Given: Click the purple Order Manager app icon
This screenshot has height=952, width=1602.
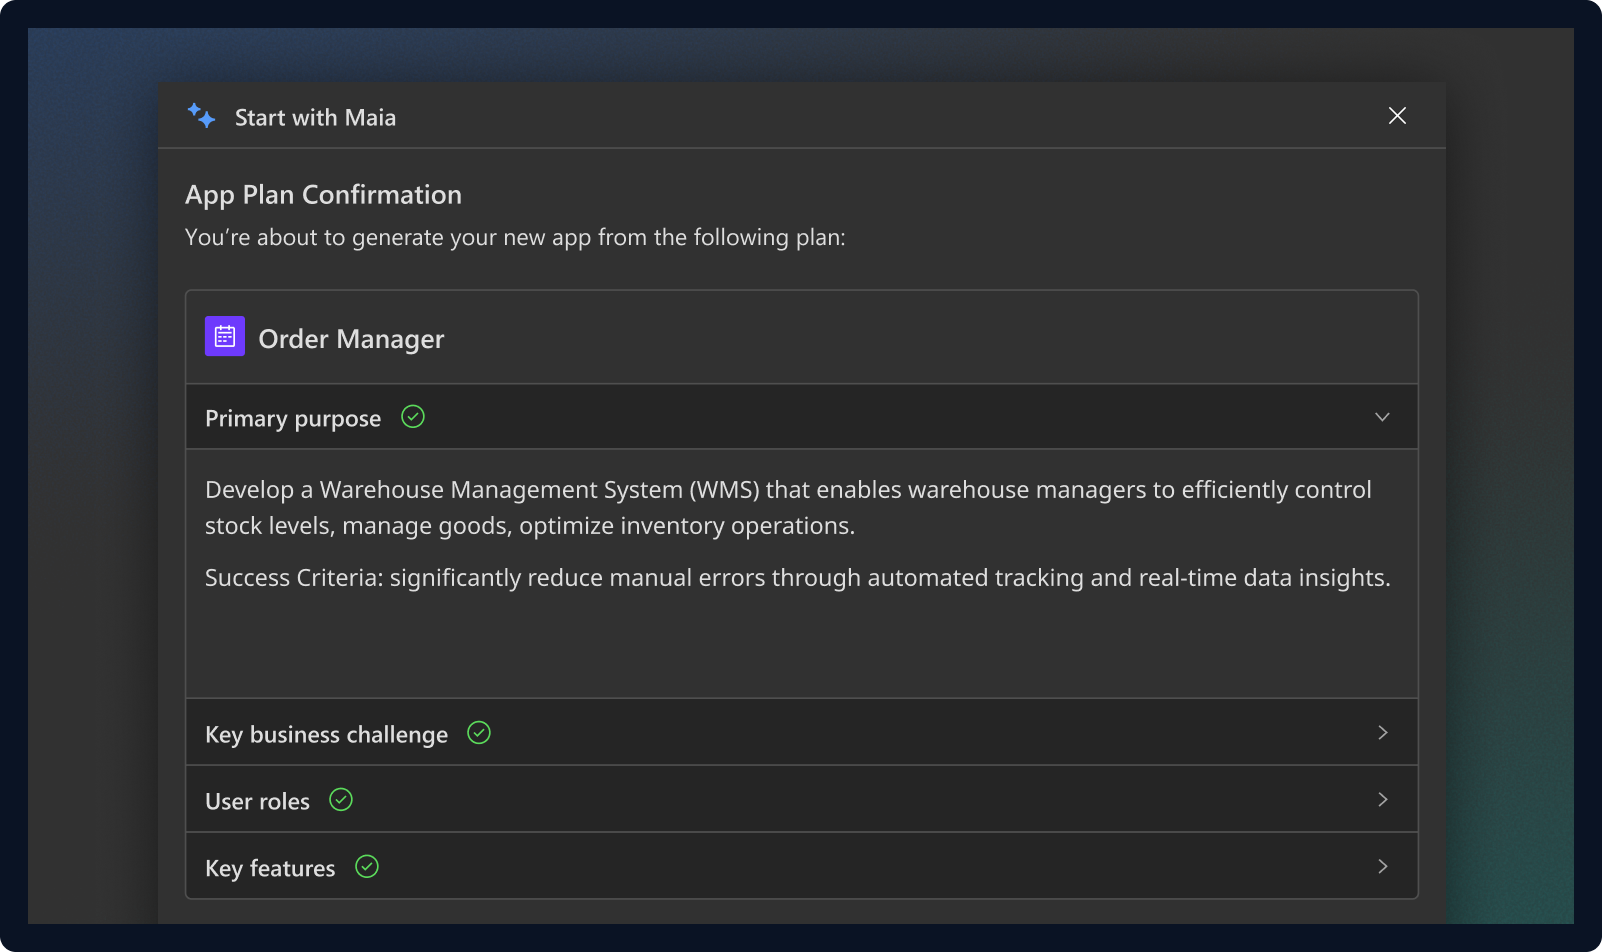Looking at the screenshot, I should 225,337.
